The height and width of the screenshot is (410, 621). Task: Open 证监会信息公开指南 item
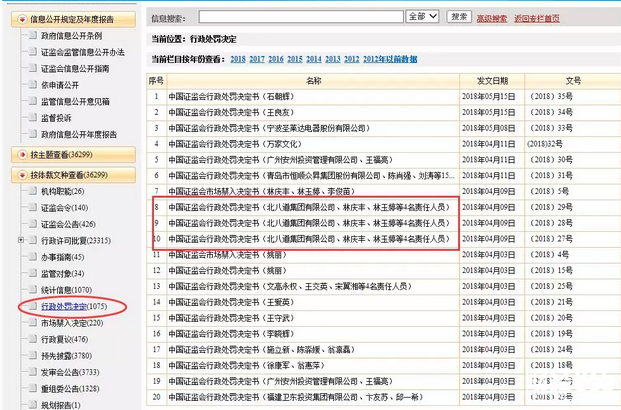(x=75, y=69)
